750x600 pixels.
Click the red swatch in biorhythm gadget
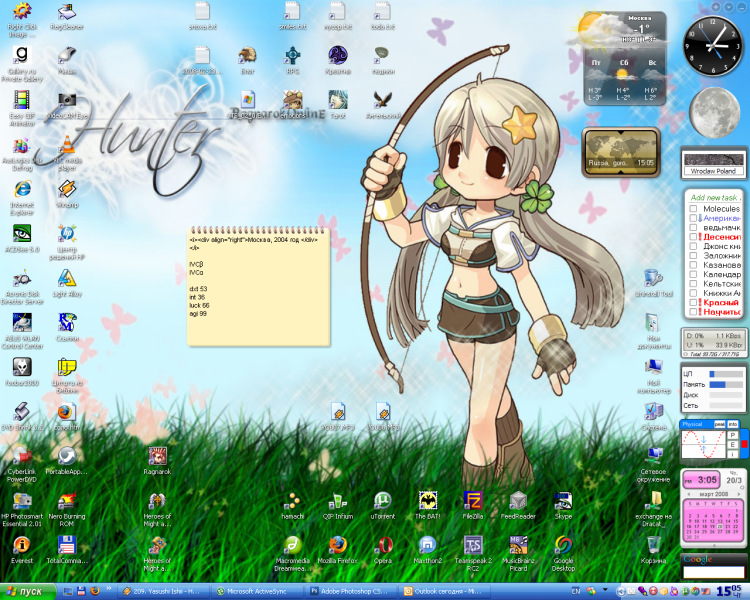coord(744,444)
